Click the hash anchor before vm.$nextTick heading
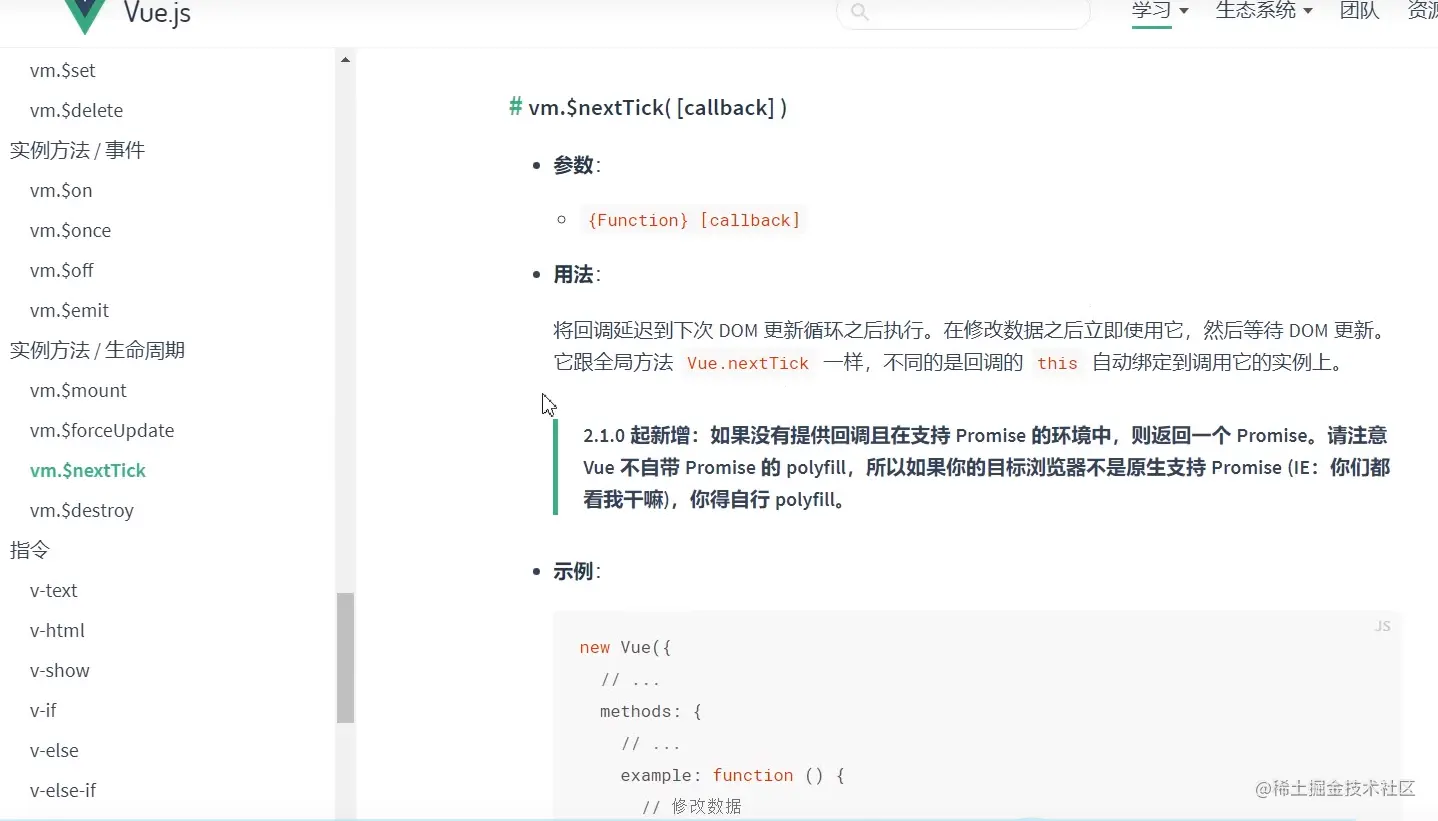The image size is (1438, 821). (516, 107)
